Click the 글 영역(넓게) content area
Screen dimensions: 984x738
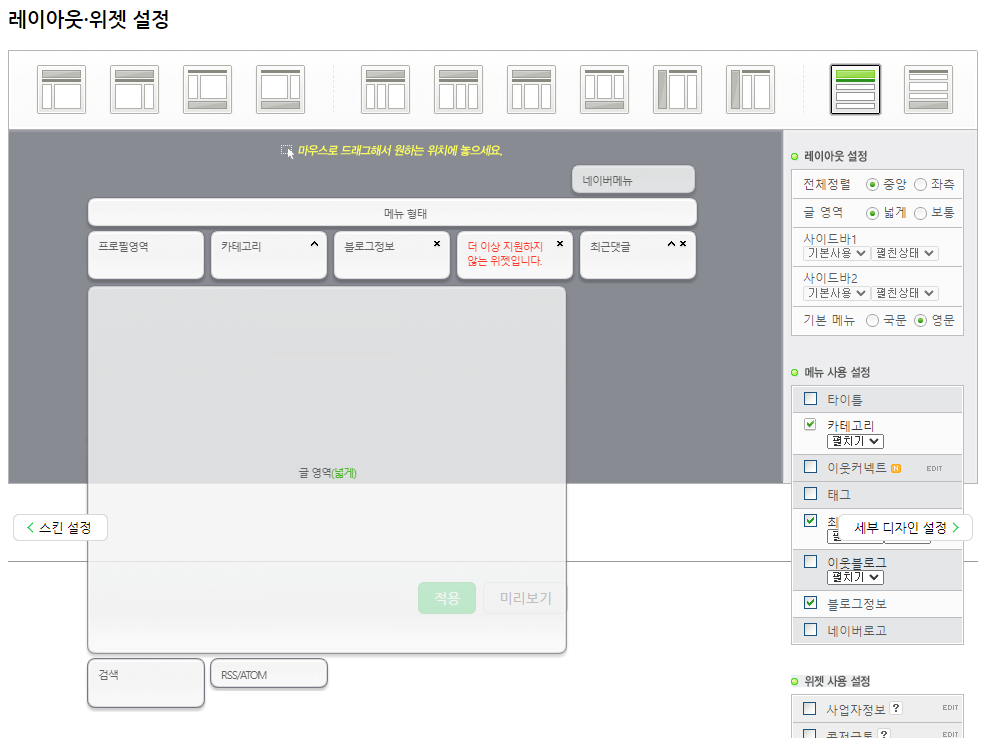(327, 470)
